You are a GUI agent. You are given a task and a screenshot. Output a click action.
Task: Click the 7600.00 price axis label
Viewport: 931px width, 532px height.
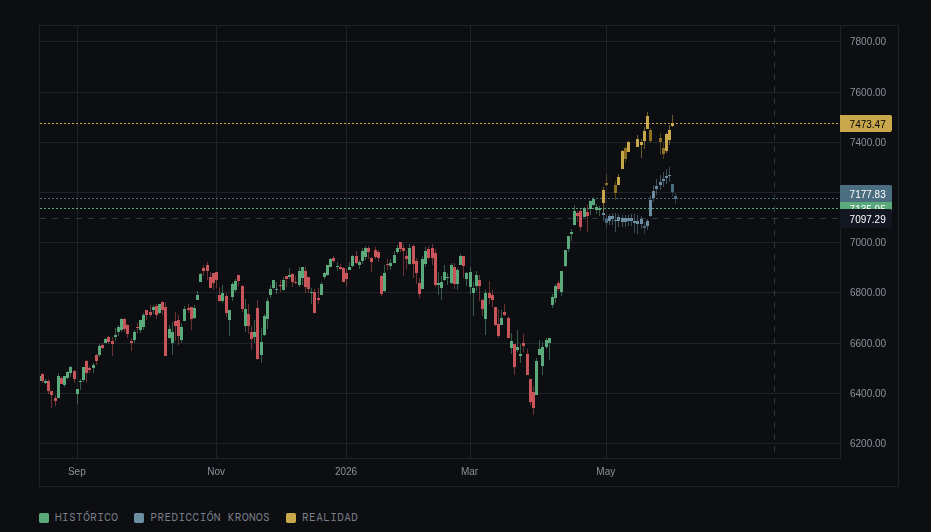click(867, 92)
